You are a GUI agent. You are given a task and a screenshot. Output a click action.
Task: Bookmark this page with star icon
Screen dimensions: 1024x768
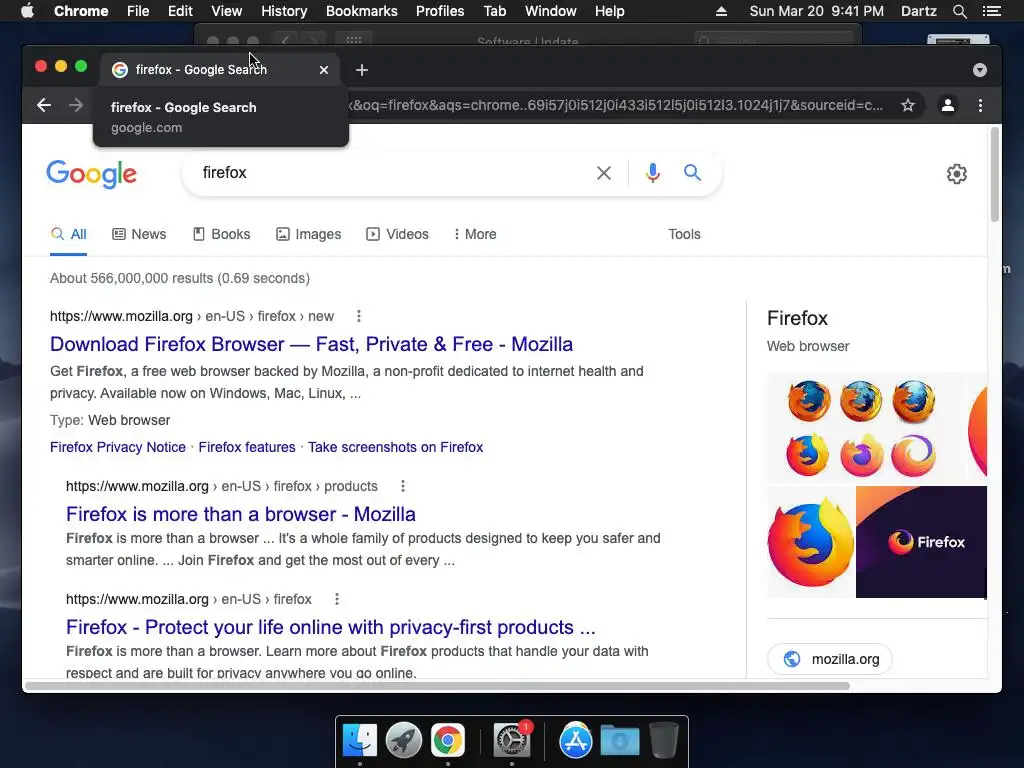(x=908, y=105)
